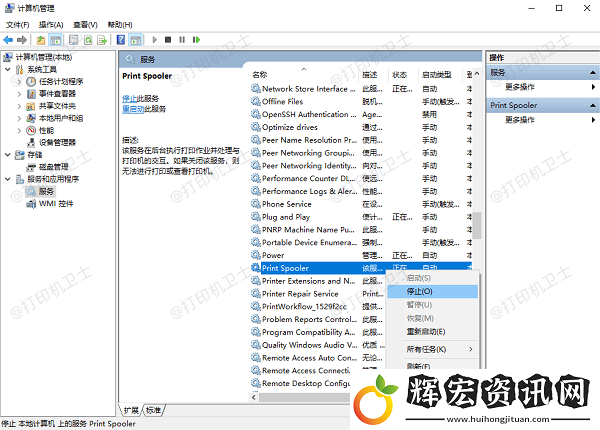Select the Phone Service row
600x430 pixels.
coord(361,204)
